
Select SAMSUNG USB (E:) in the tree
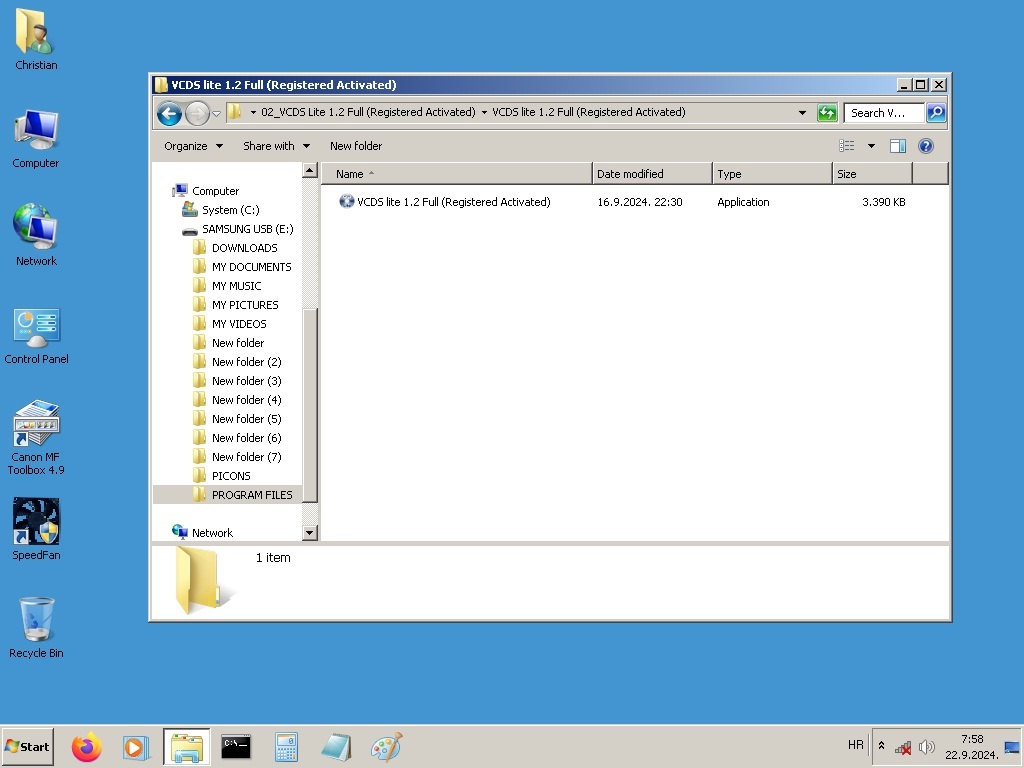(x=238, y=229)
